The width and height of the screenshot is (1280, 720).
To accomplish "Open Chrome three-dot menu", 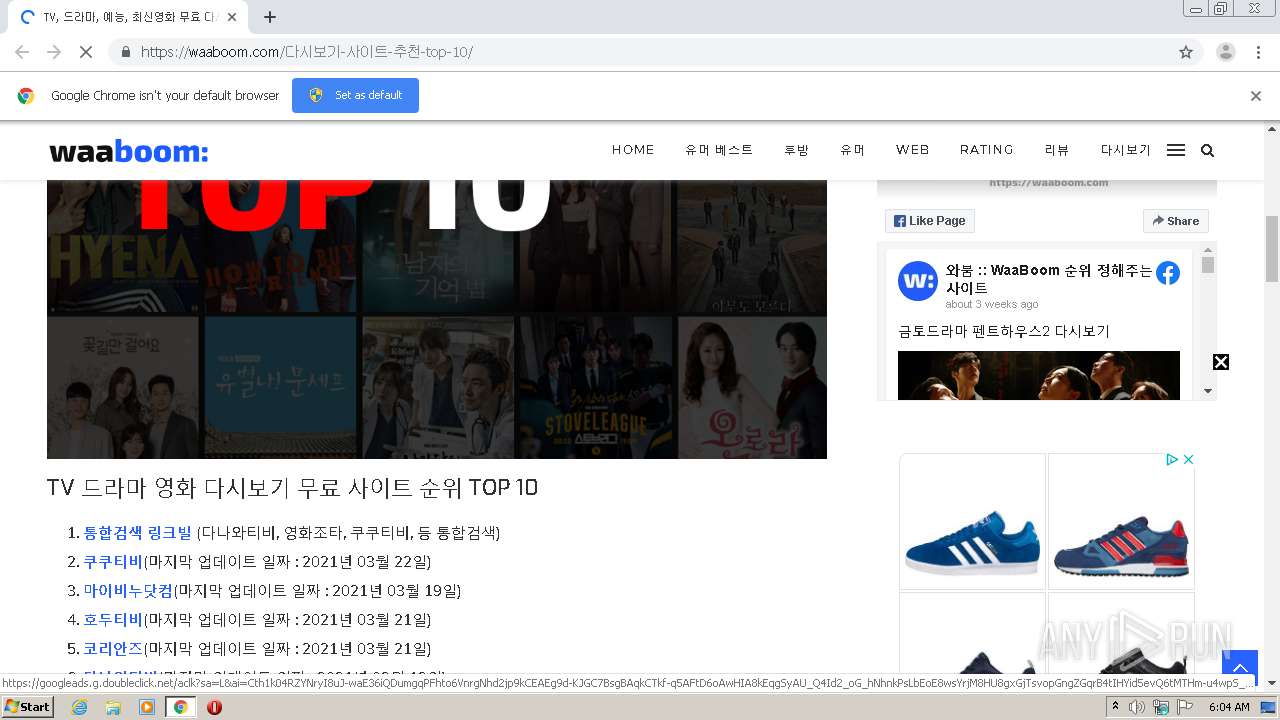I will coord(1258,52).
